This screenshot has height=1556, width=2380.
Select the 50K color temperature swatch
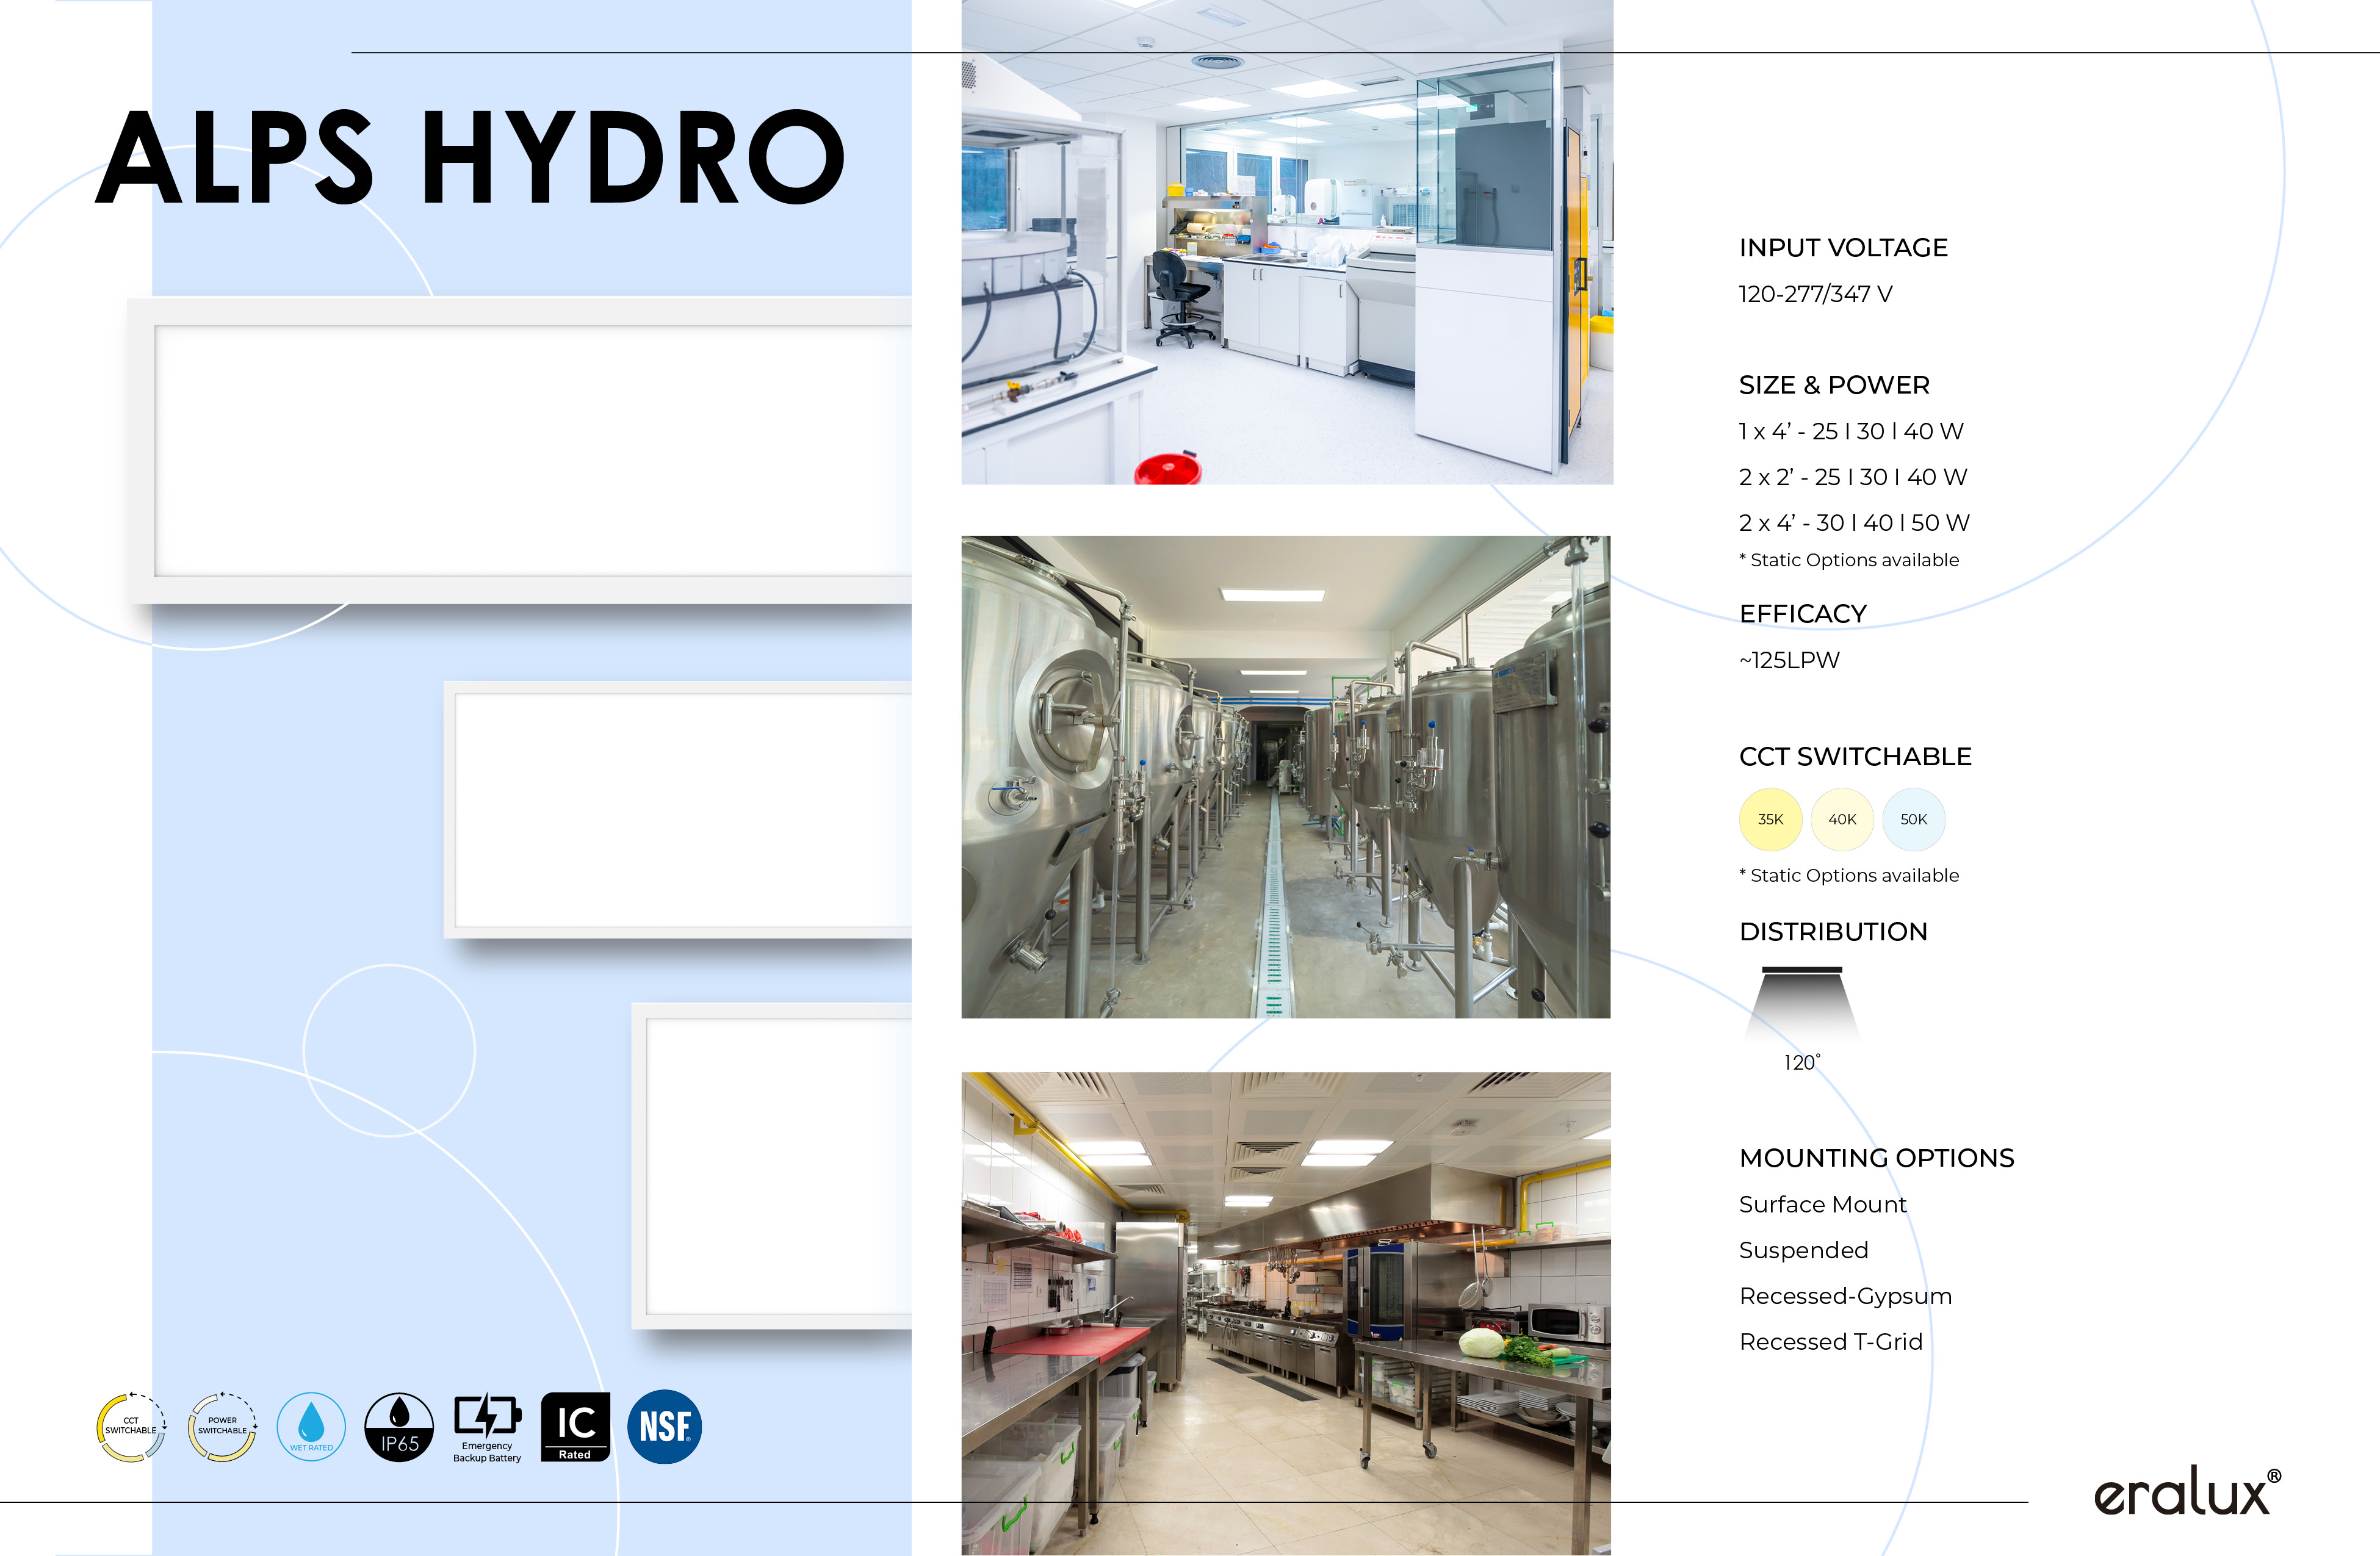pyautogui.click(x=1914, y=819)
